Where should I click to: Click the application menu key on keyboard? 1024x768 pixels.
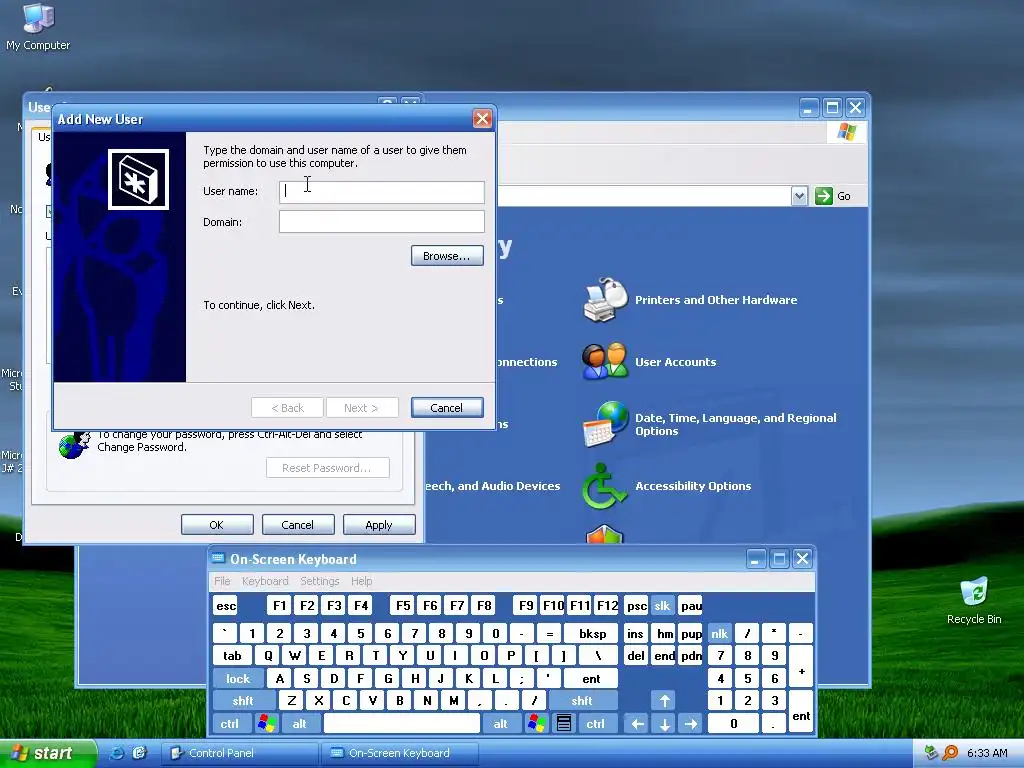(564, 724)
